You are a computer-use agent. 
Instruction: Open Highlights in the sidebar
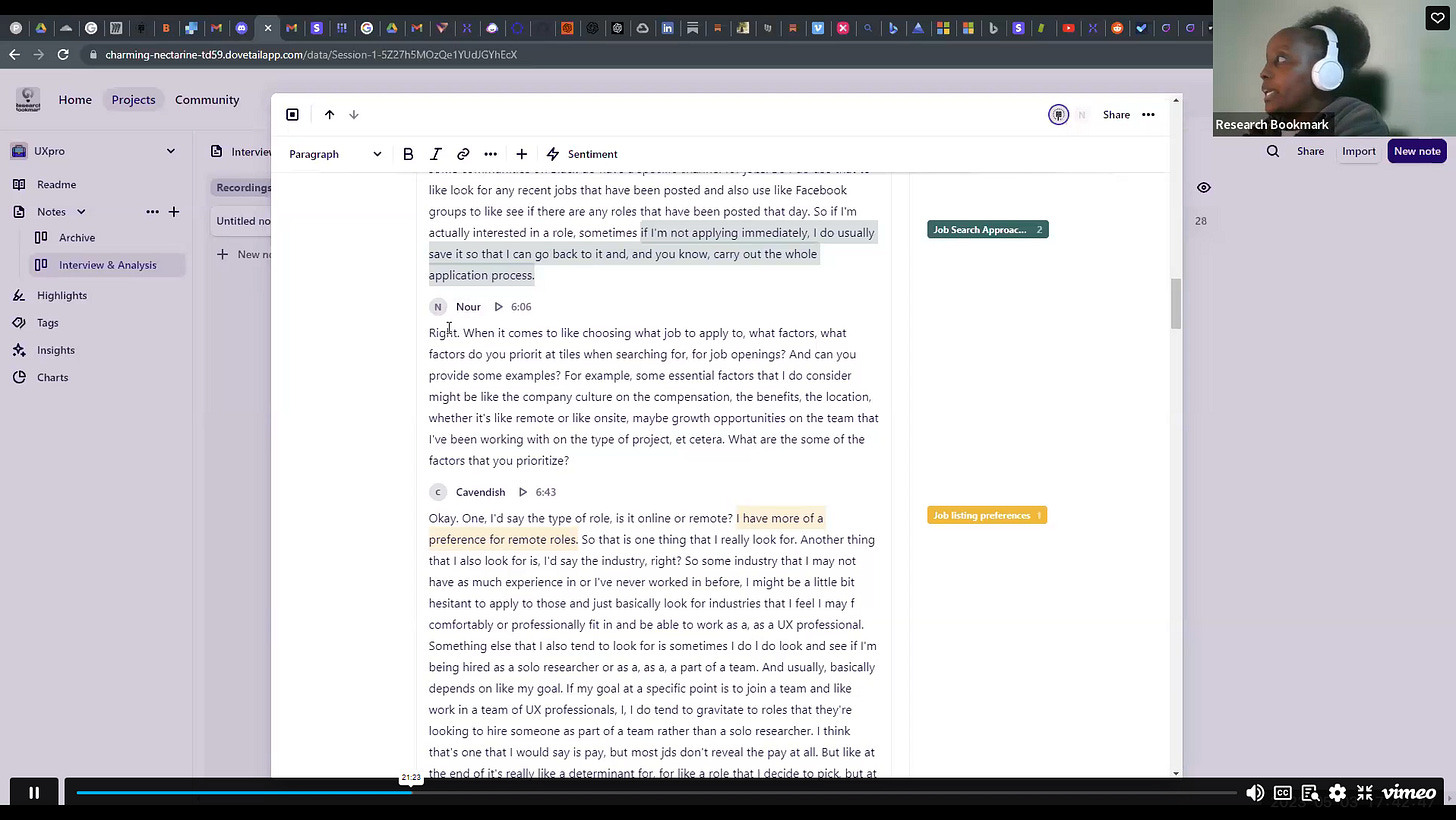click(62, 295)
